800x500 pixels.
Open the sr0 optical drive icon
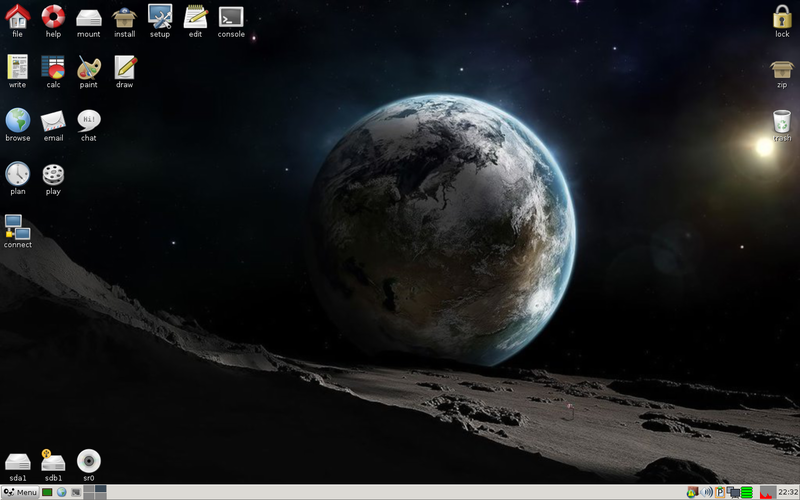pyautogui.click(x=89, y=465)
